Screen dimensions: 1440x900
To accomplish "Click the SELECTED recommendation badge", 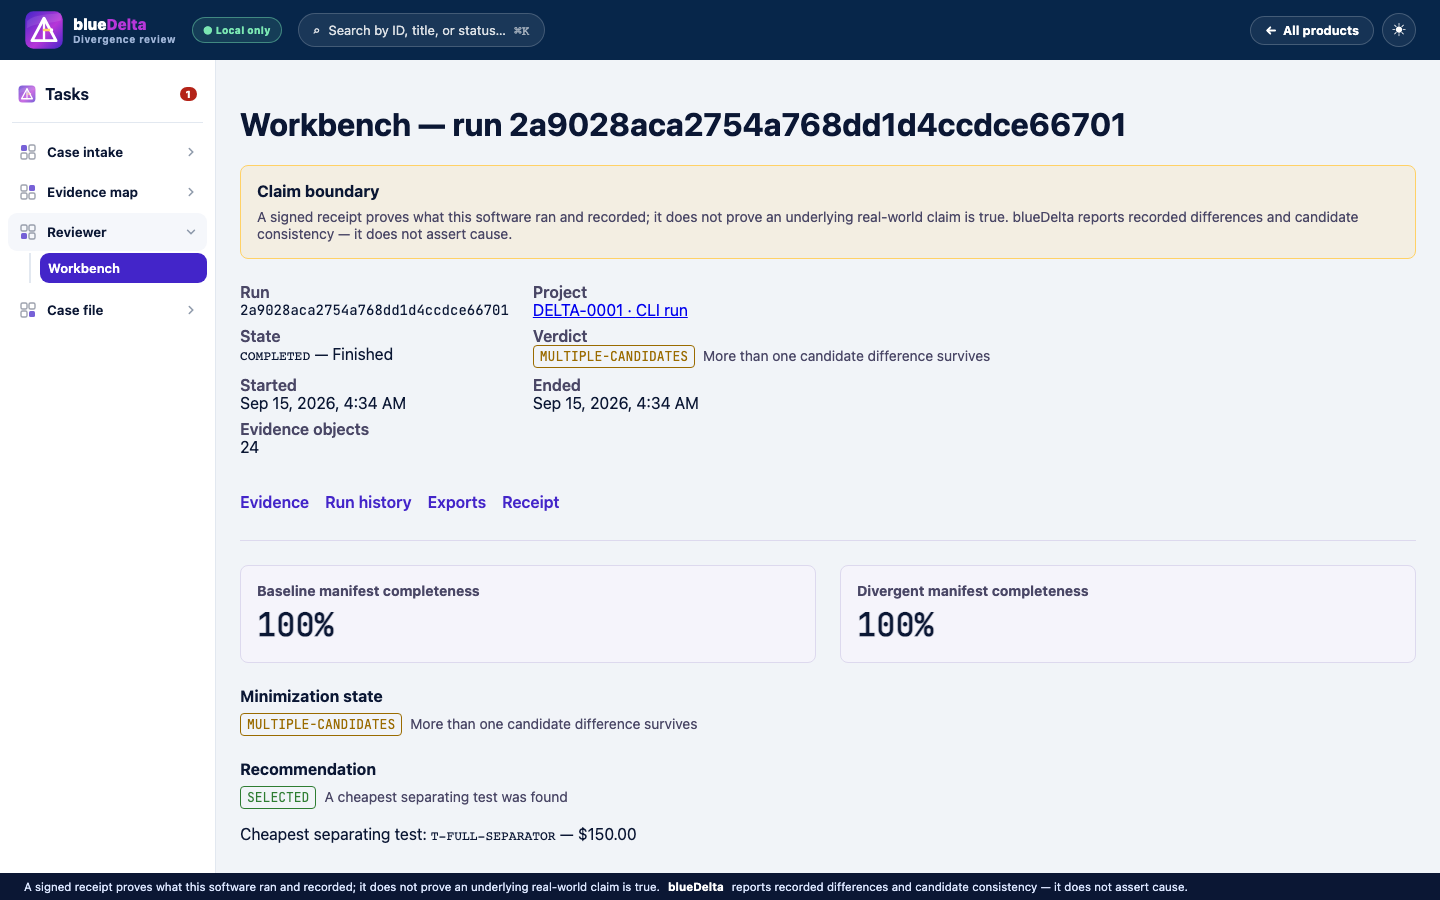I will pos(278,797).
